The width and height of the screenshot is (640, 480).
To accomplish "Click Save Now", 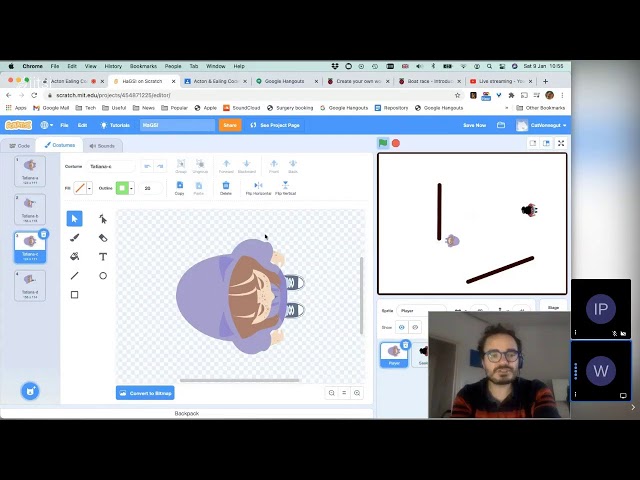I will pyautogui.click(x=474, y=125).
